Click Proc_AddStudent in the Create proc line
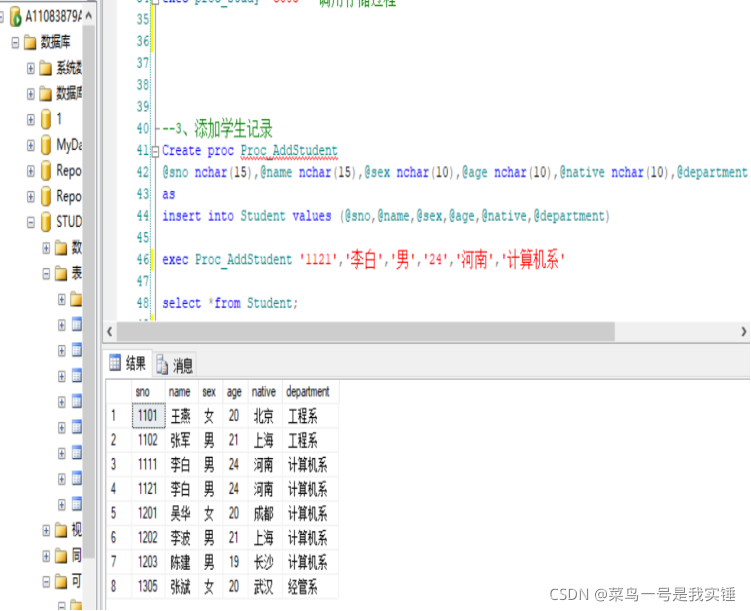 click(x=289, y=151)
